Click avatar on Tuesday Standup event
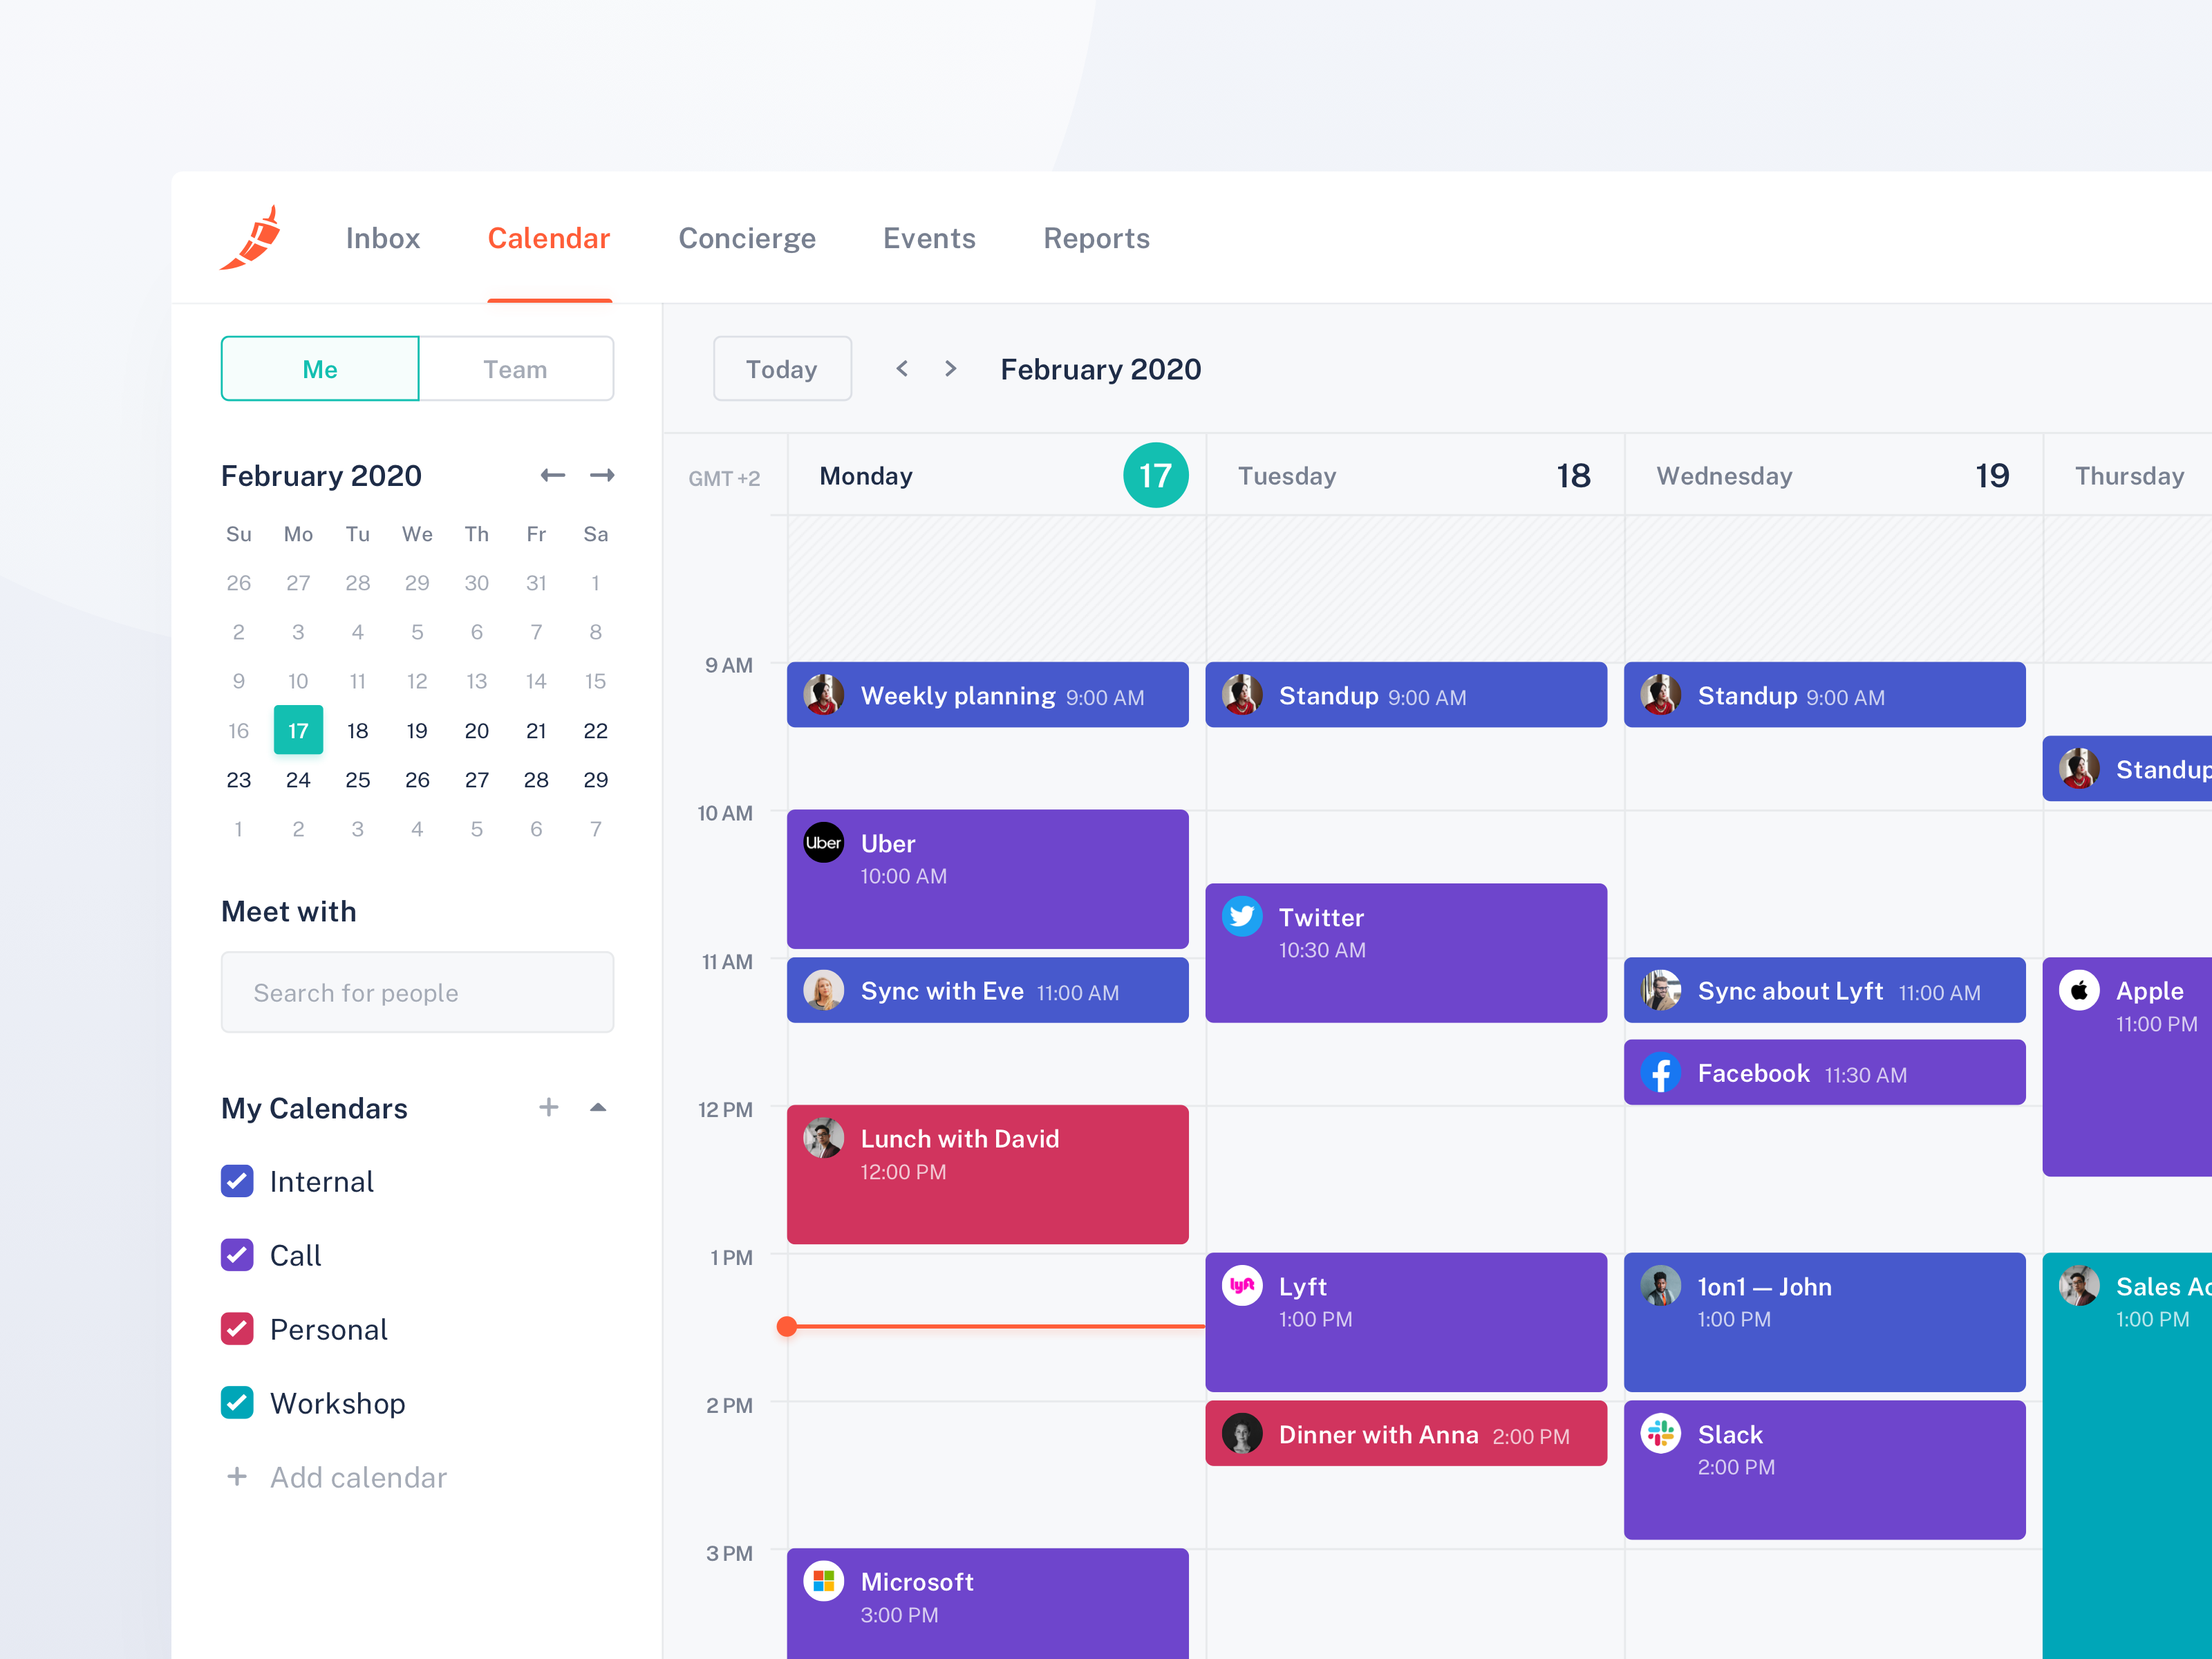This screenshot has width=2212, height=1659. click(1242, 695)
